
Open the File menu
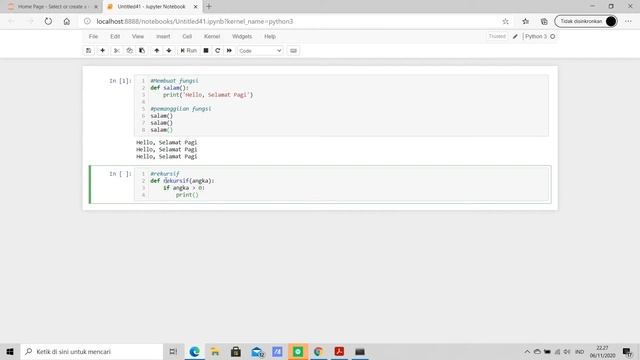pos(93,36)
